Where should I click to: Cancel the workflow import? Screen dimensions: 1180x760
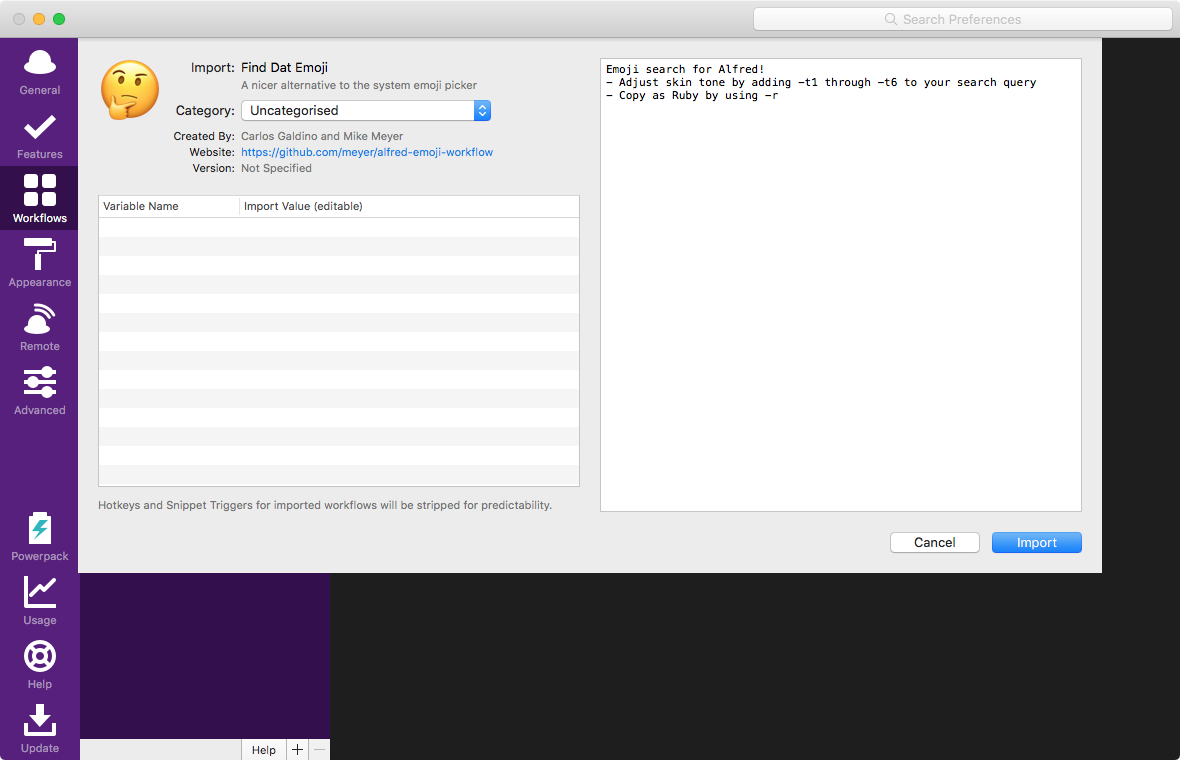point(935,543)
